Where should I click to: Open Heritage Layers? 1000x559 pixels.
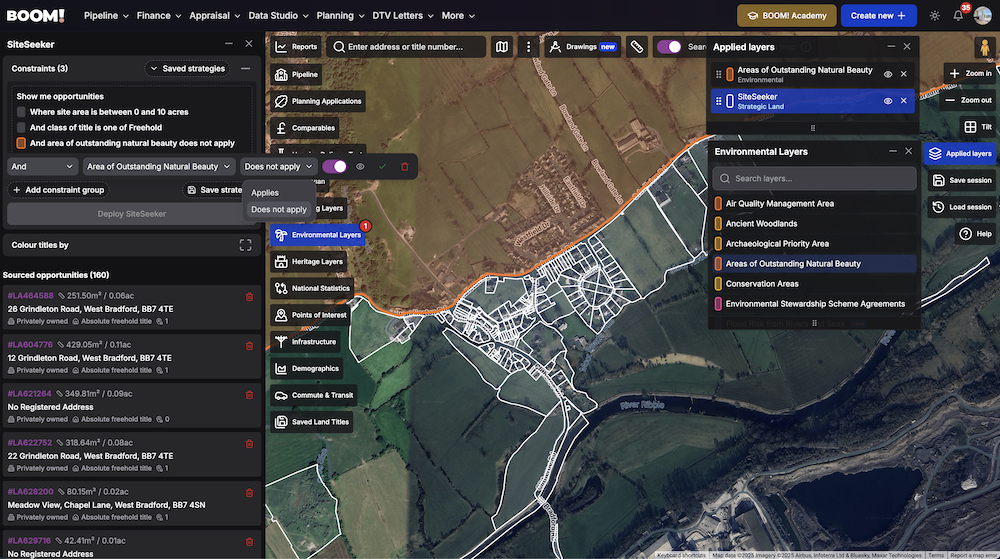[x=309, y=261]
